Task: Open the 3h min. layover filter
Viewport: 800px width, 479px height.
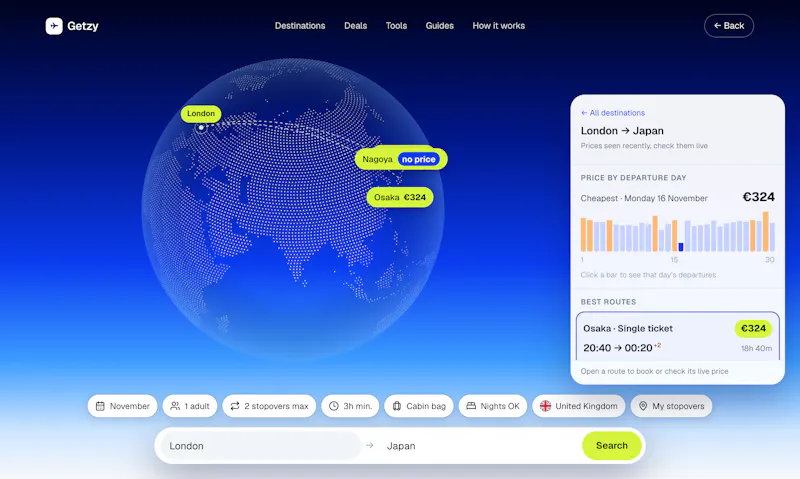Action: point(350,406)
